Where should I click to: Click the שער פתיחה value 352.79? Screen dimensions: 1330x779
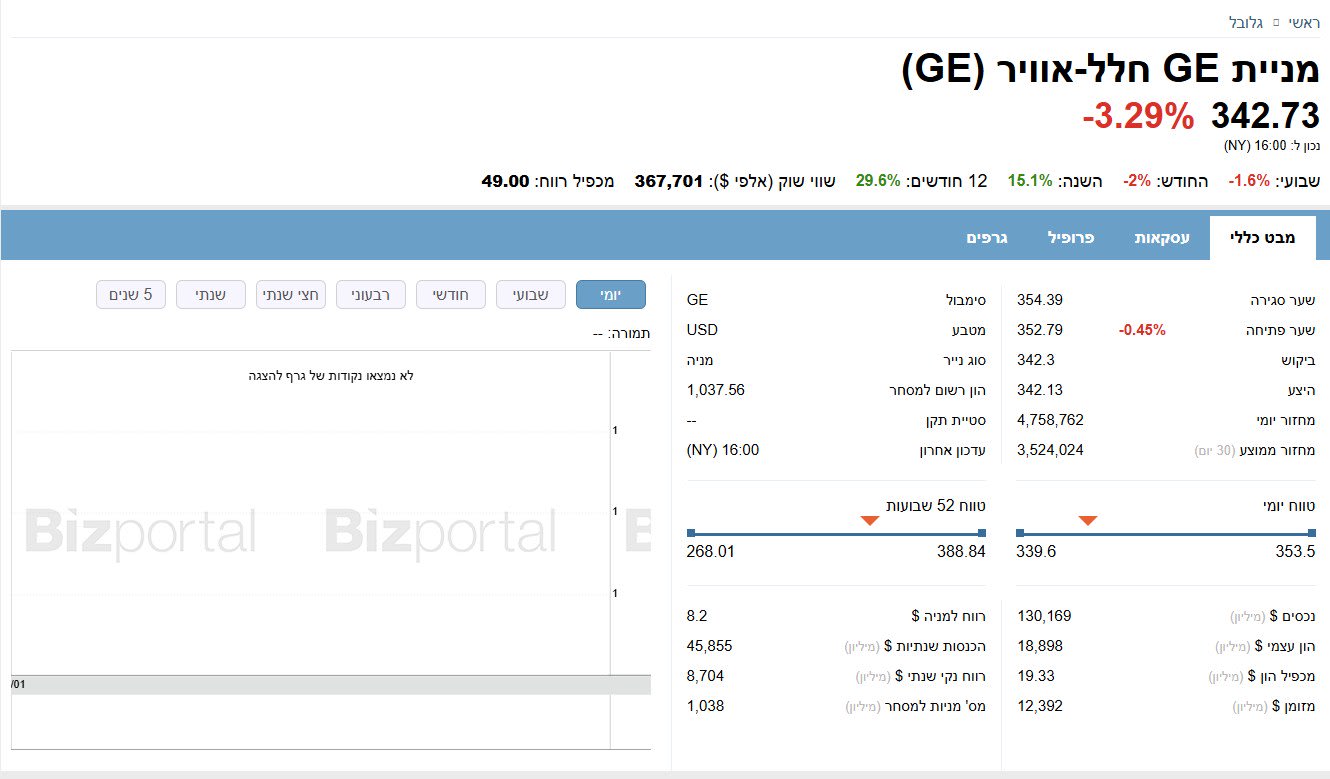click(x=1040, y=330)
